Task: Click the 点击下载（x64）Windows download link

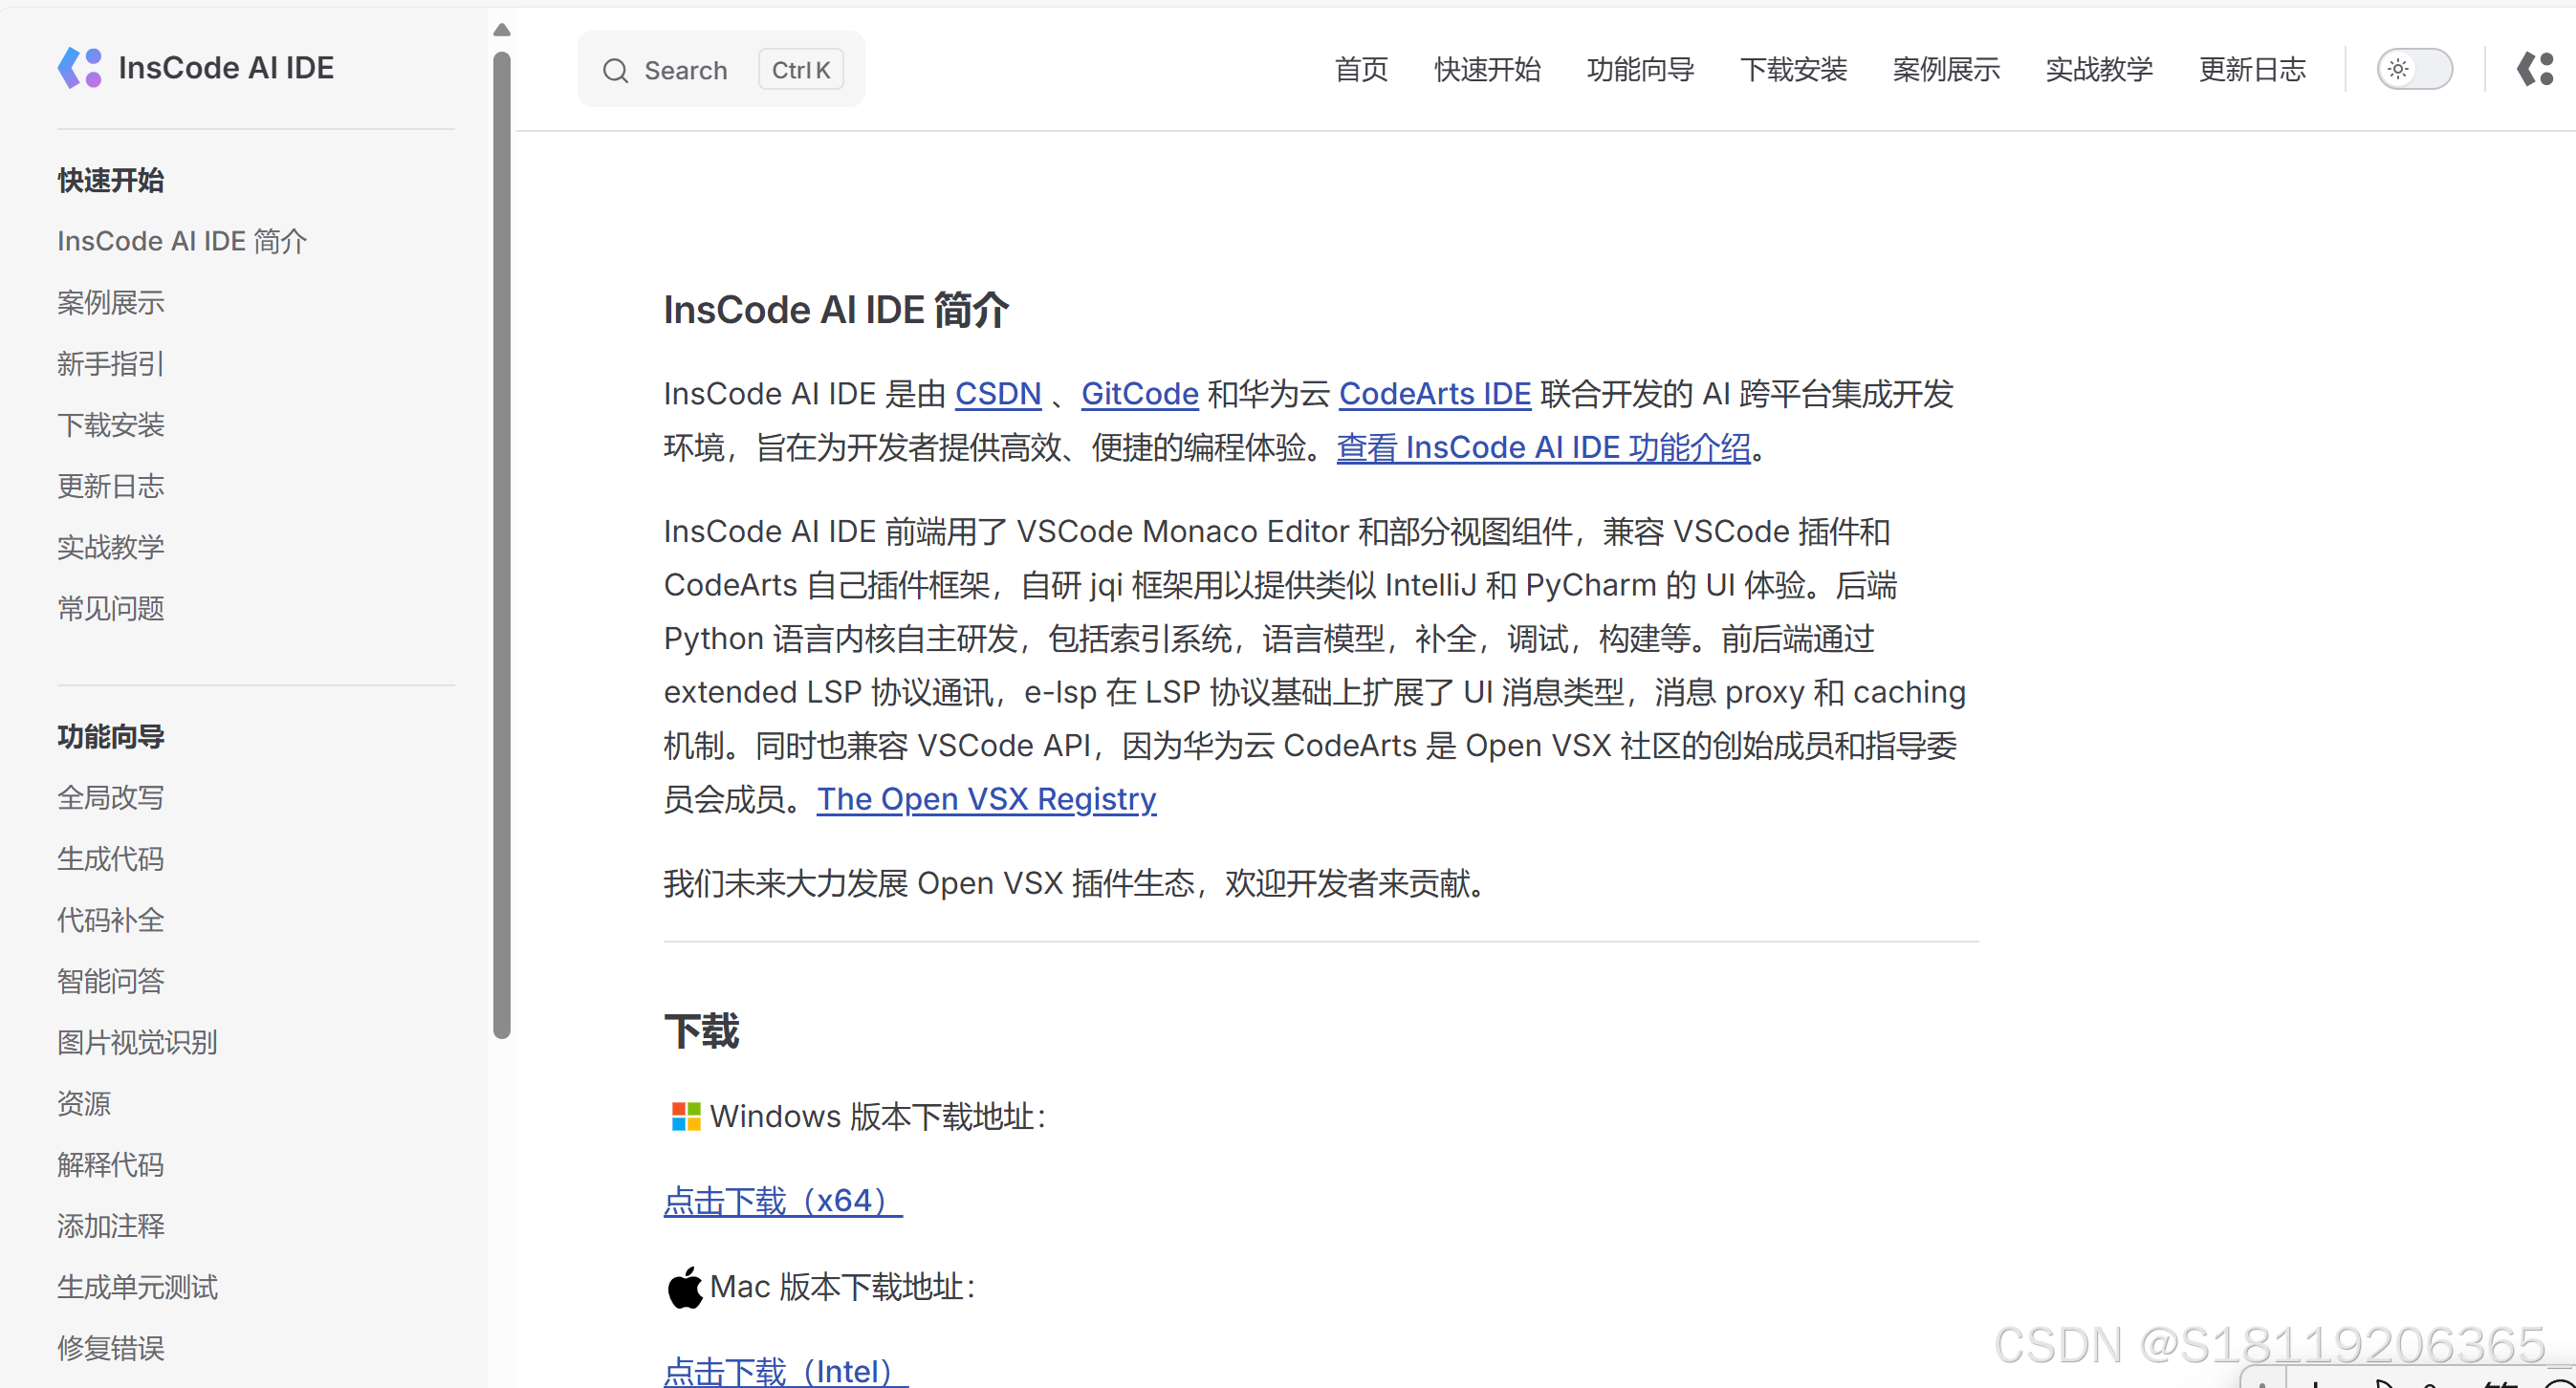Action: click(782, 1200)
